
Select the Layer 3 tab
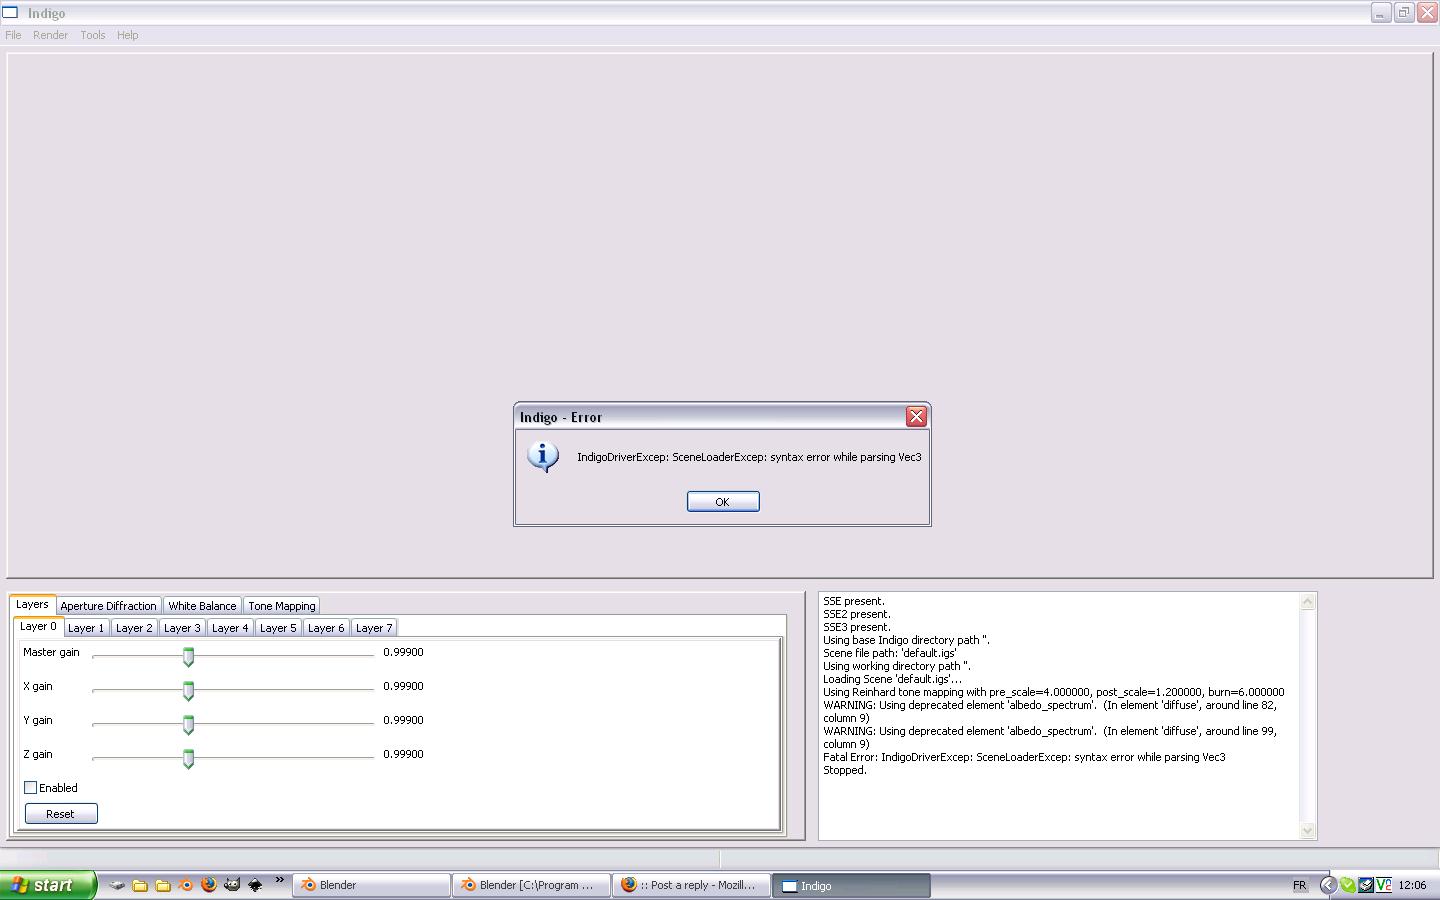click(182, 628)
